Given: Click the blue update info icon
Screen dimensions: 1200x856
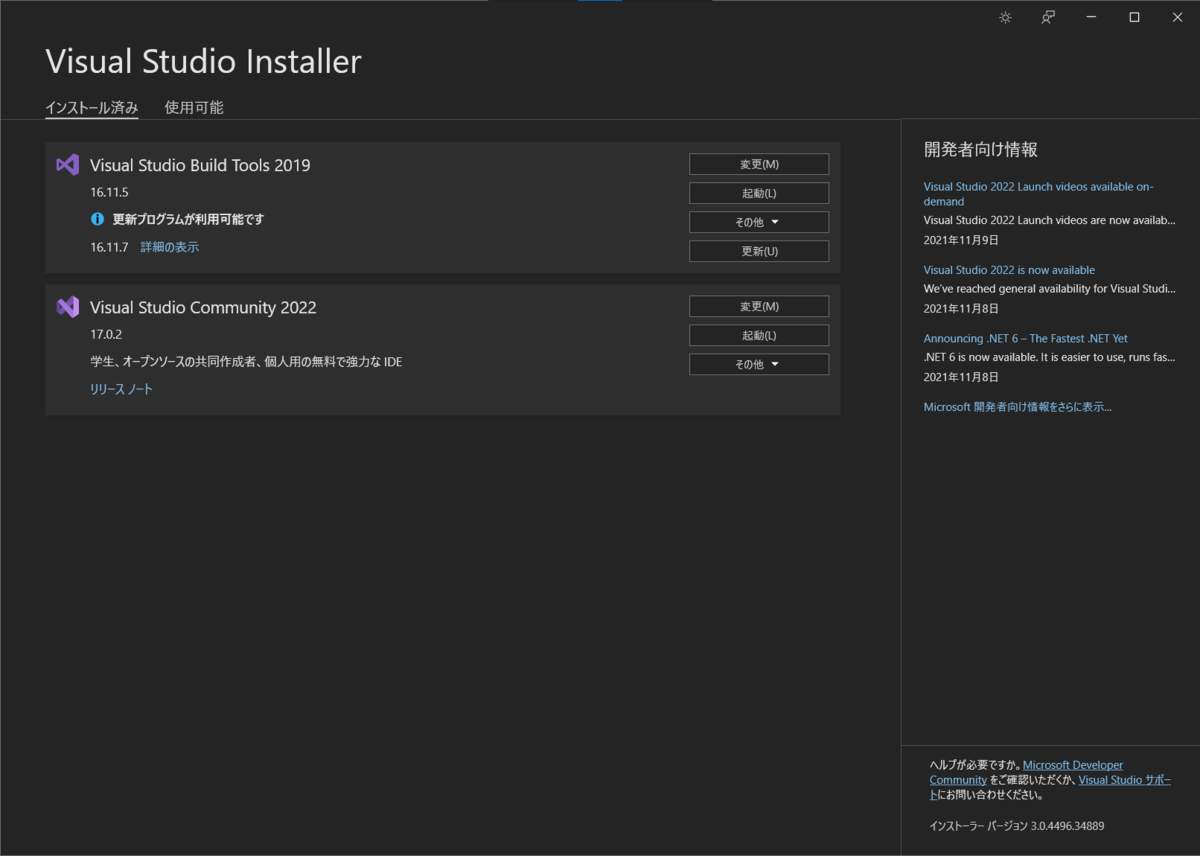Looking at the screenshot, I should tap(97, 219).
